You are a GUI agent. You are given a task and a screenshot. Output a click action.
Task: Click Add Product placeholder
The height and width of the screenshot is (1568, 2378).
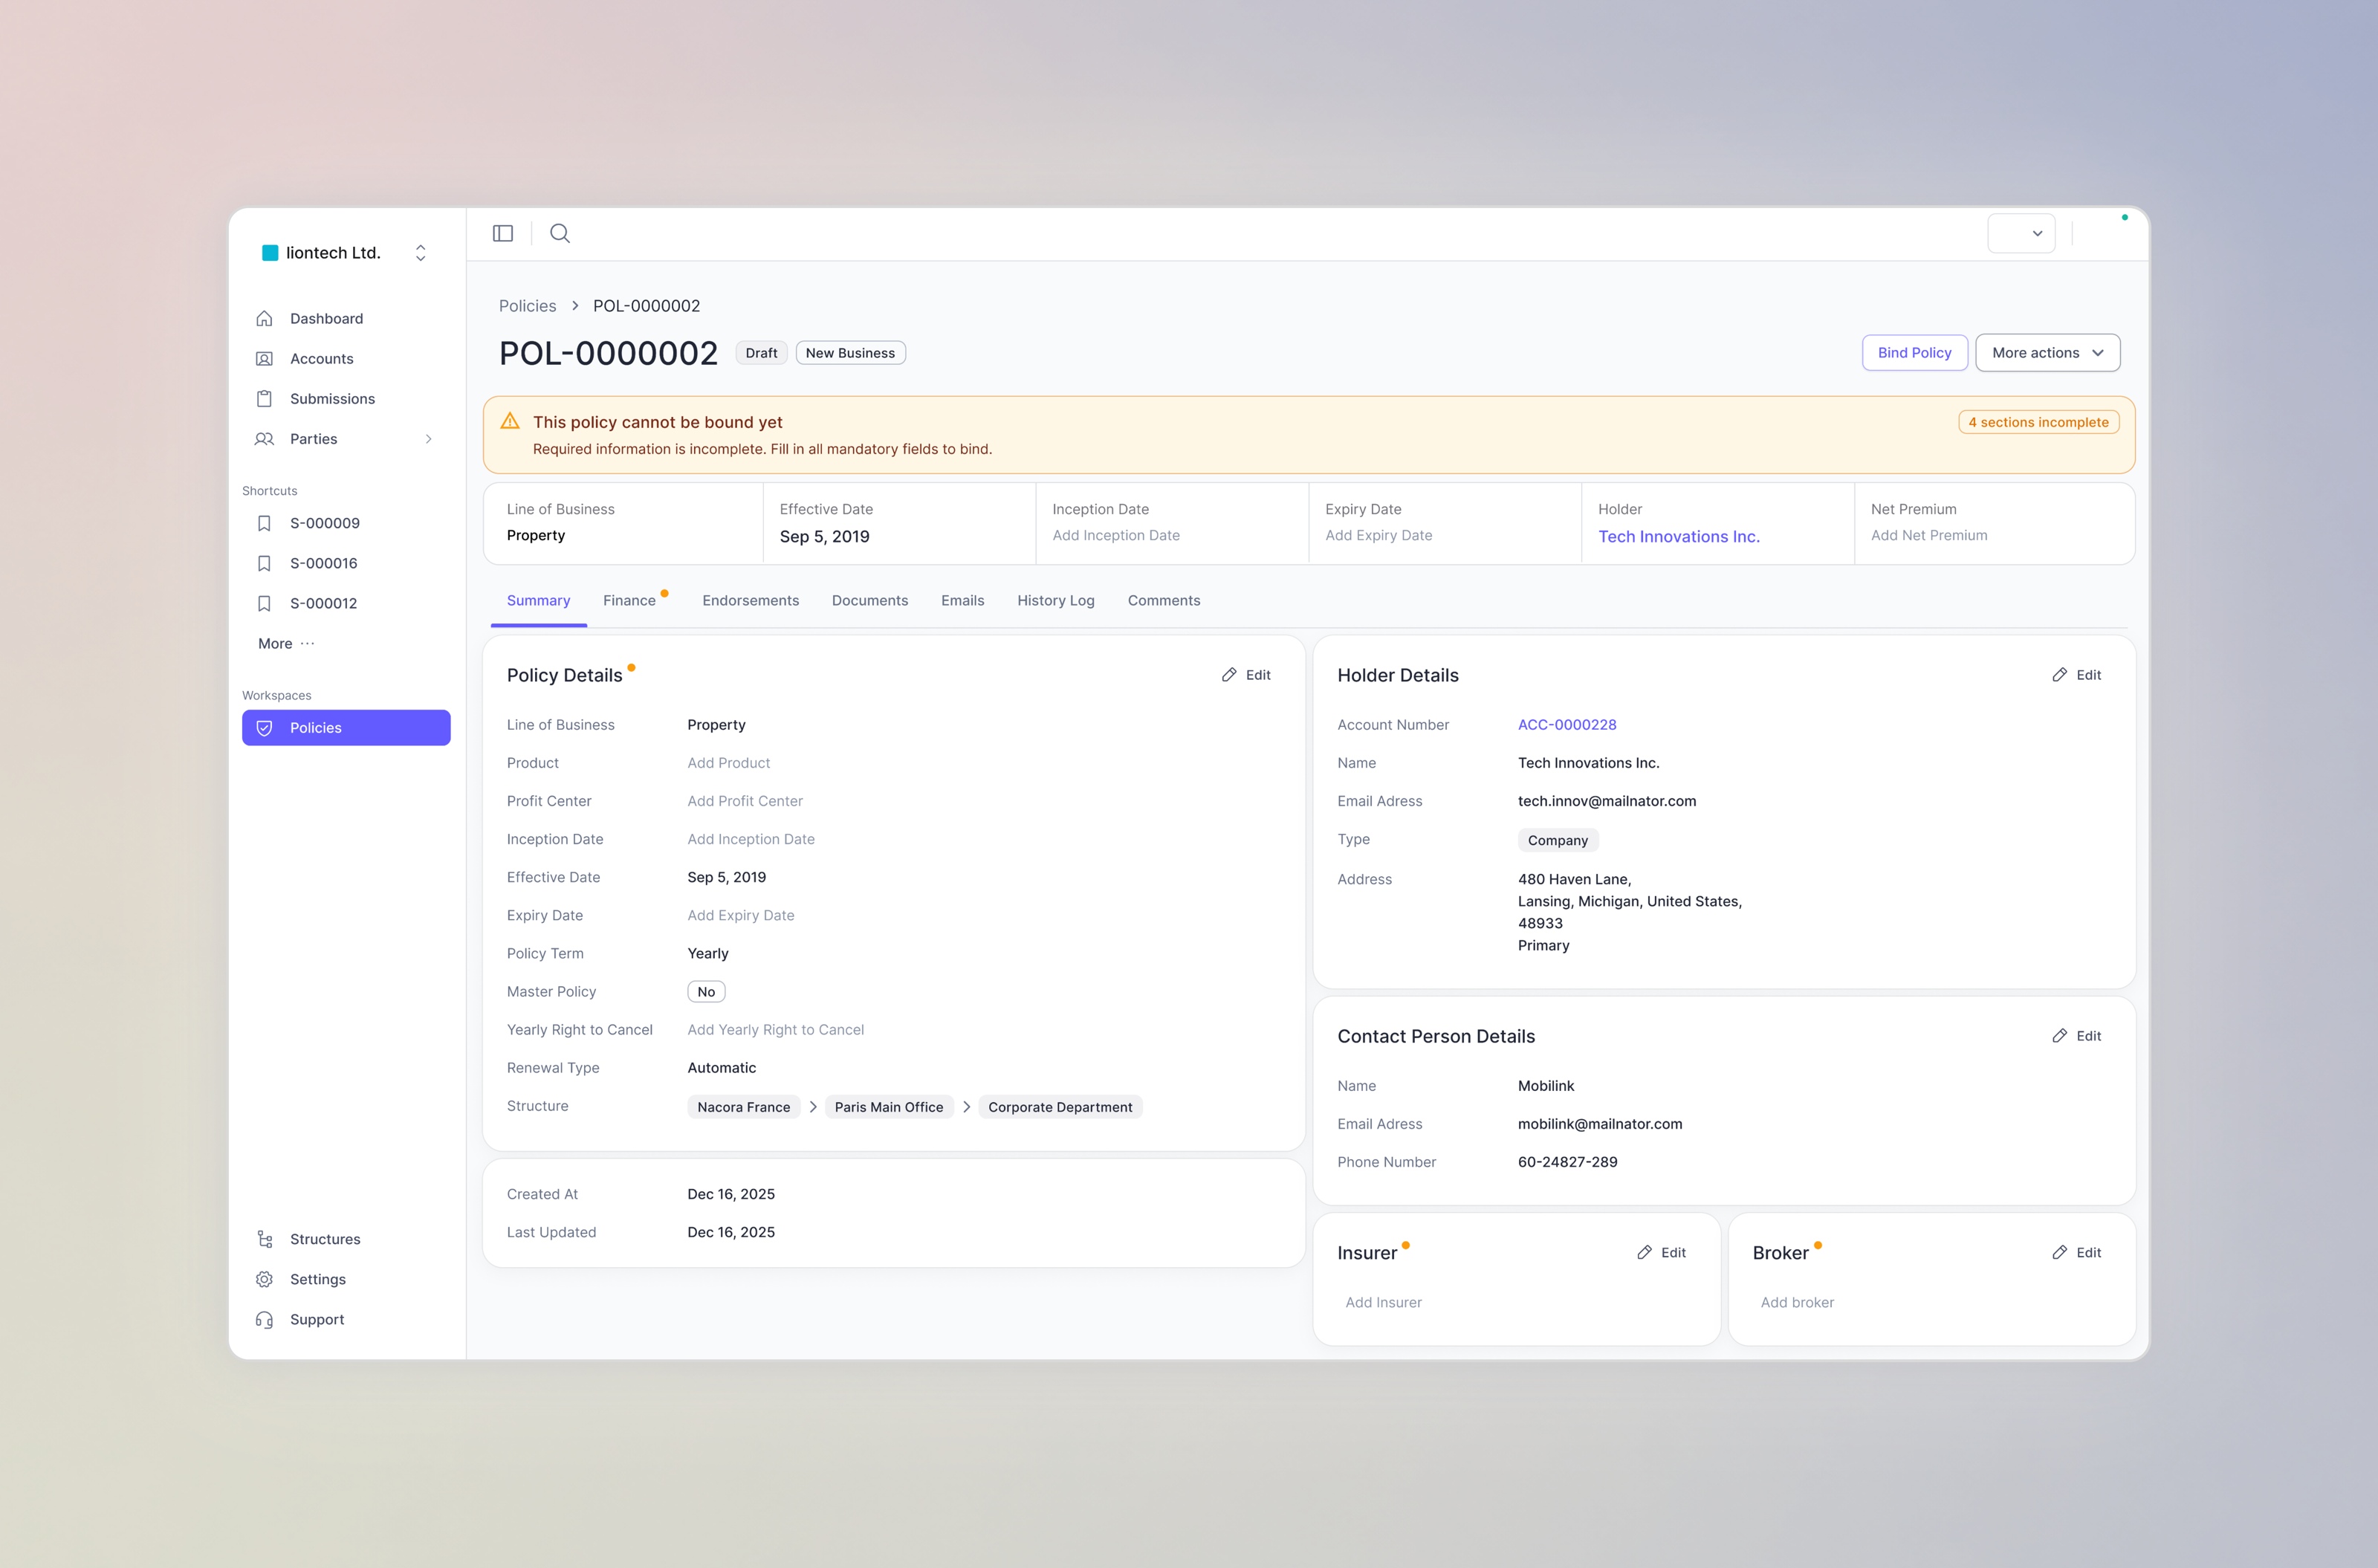[x=728, y=763]
